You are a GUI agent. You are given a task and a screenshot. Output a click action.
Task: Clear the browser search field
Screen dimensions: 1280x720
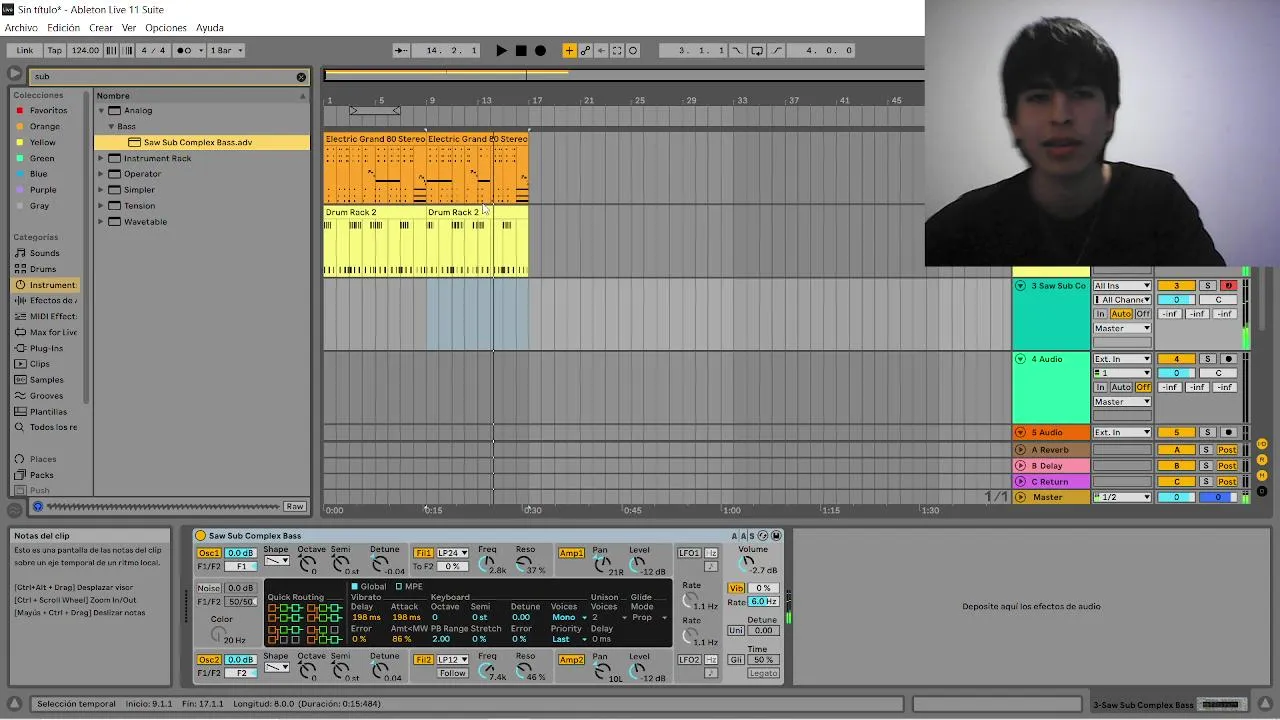[x=301, y=76]
